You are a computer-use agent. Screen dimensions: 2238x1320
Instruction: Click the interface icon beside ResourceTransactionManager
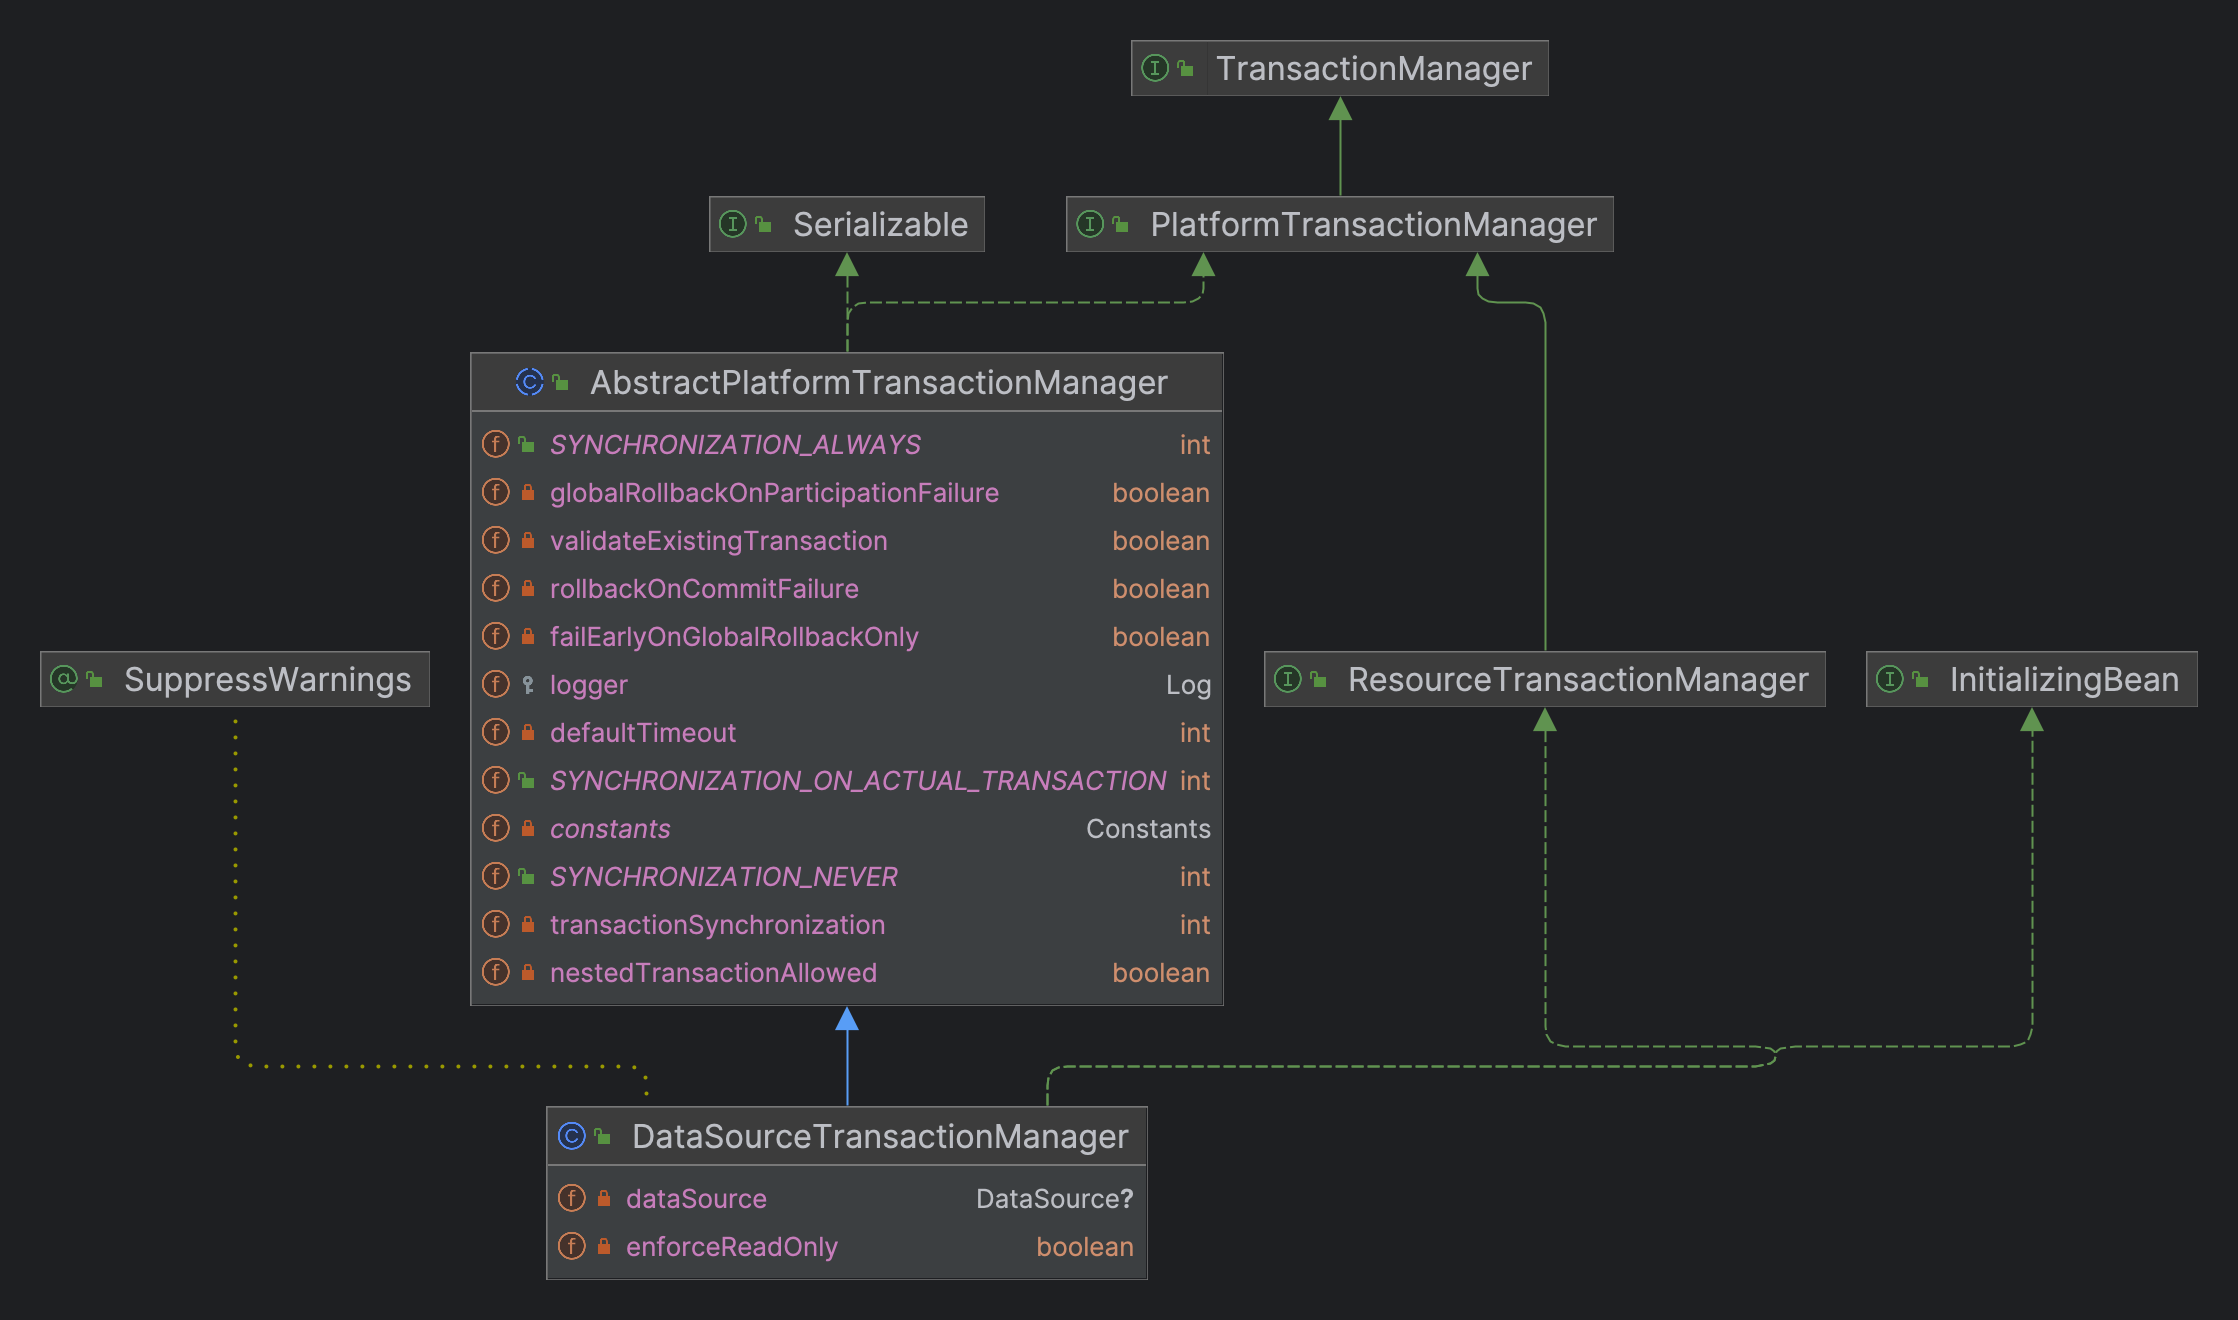(1288, 679)
